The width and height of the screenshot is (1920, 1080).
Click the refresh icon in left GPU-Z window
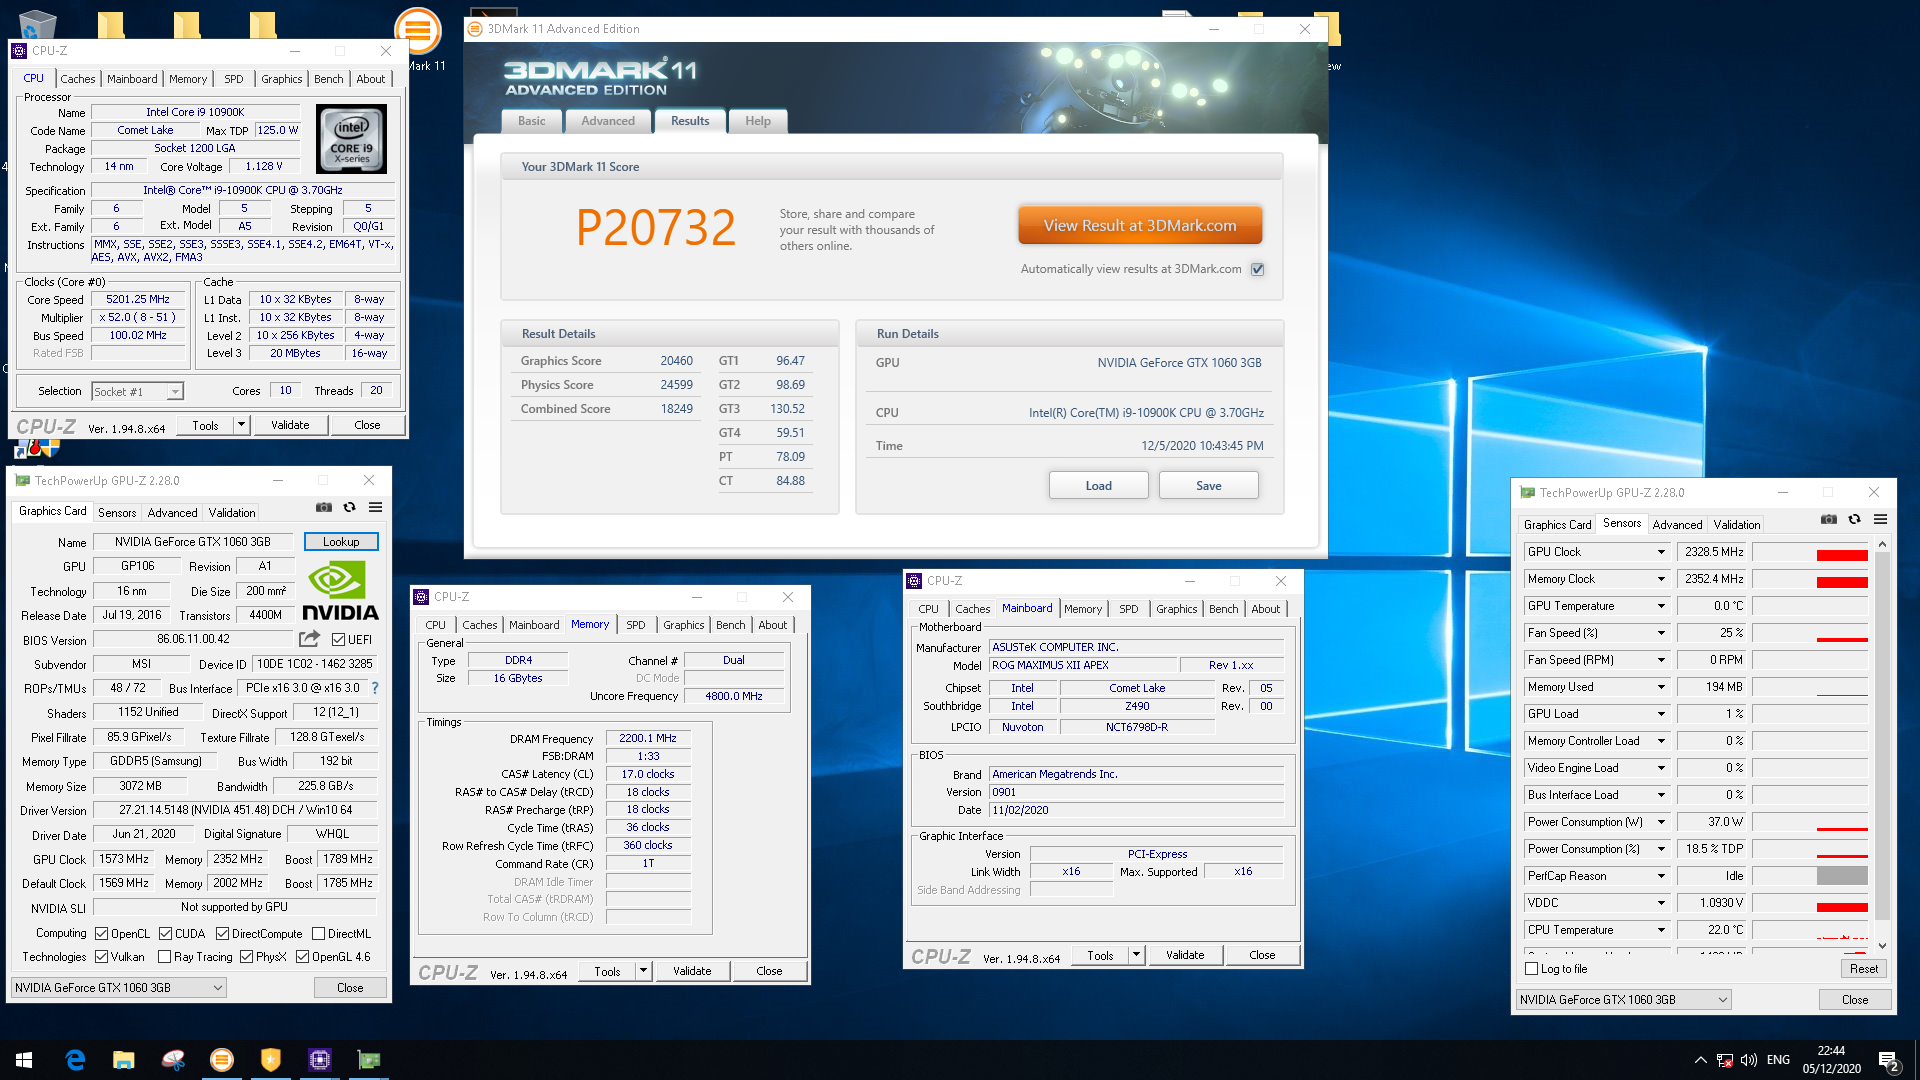[349, 508]
